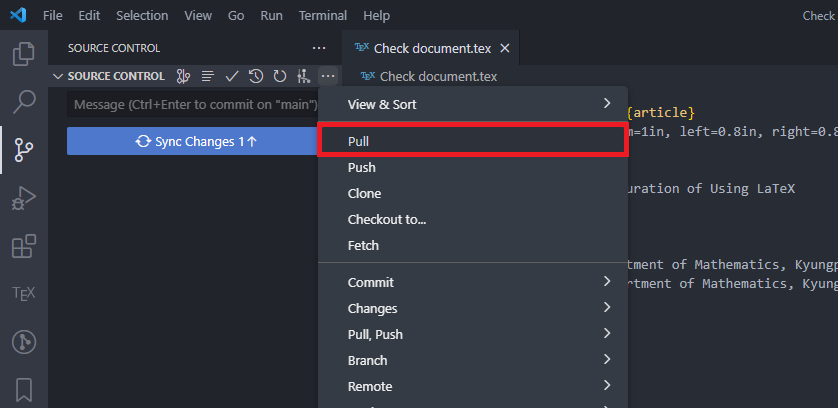Click the "tment of Mathematics, Kyungp" editor line
The height and width of the screenshot is (408, 838).
click(732, 264)
